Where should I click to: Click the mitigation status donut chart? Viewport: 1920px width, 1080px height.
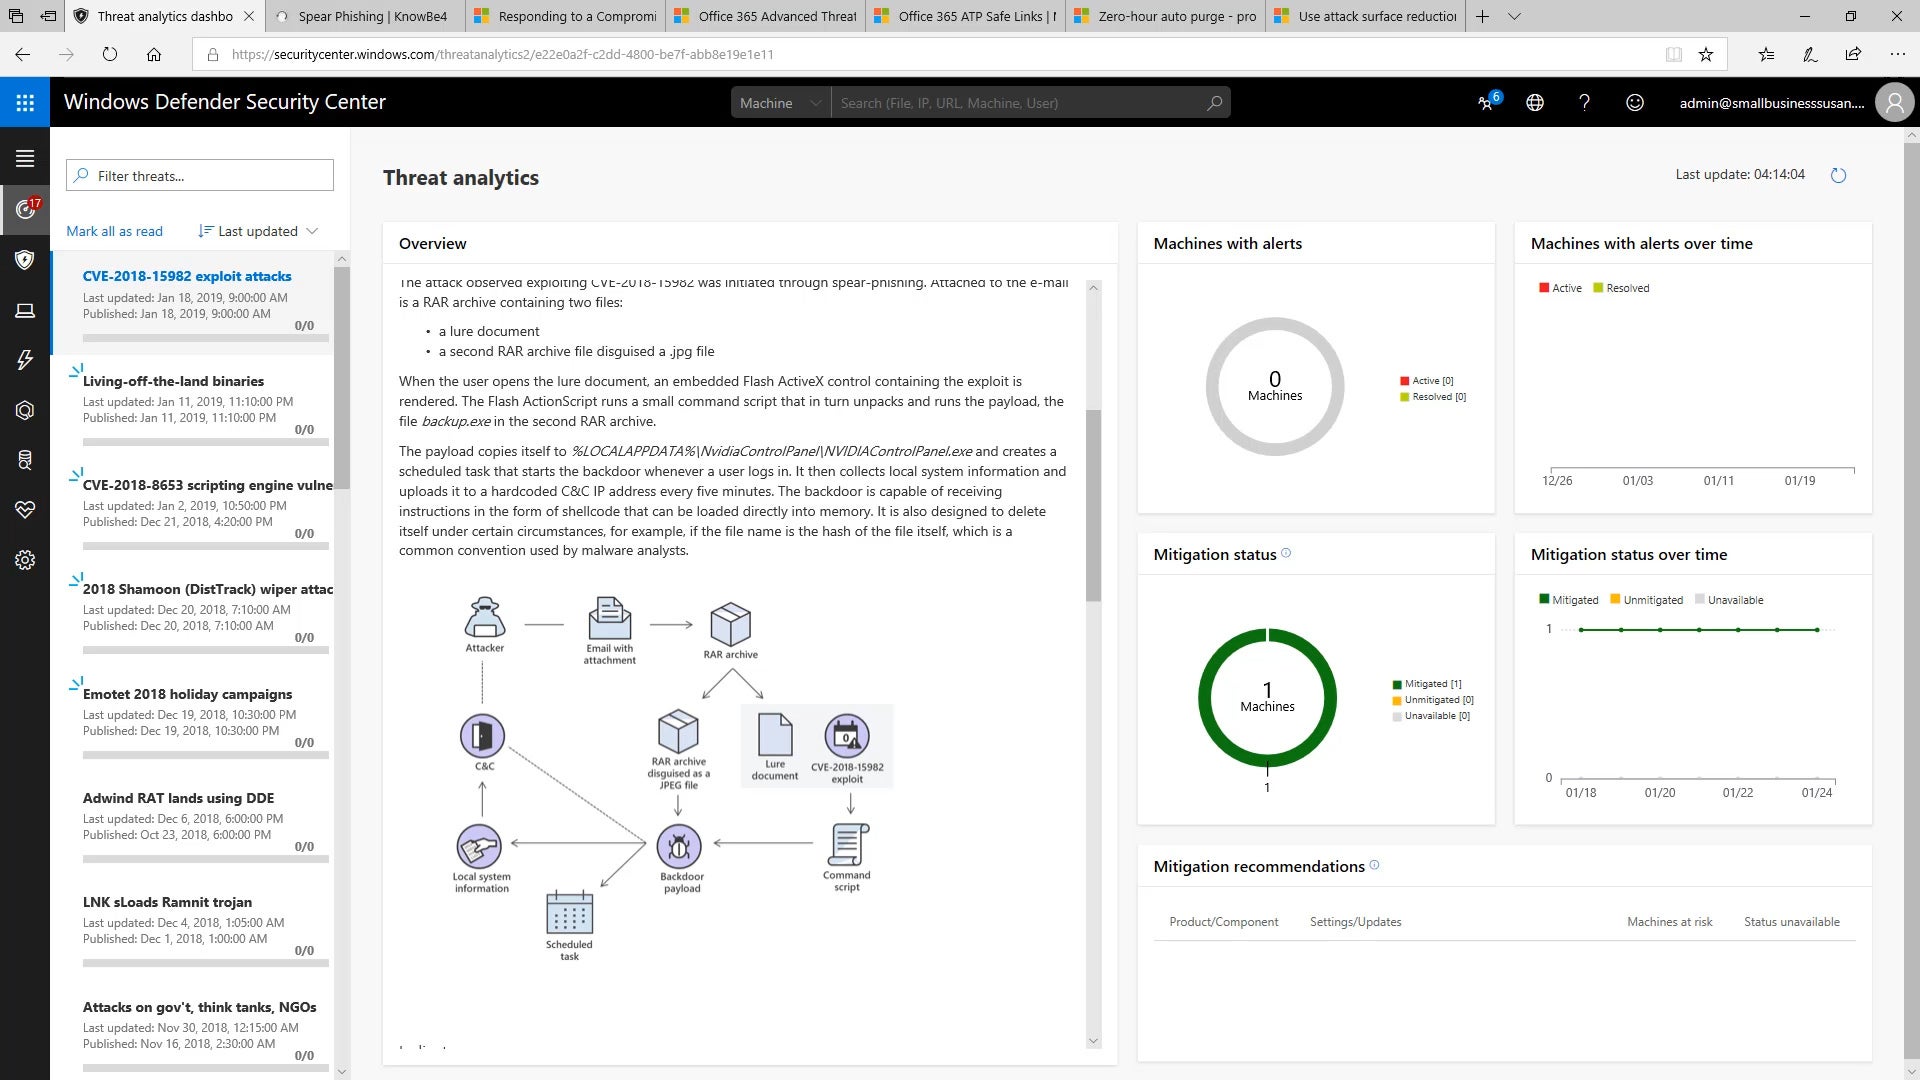(1267, 697)
